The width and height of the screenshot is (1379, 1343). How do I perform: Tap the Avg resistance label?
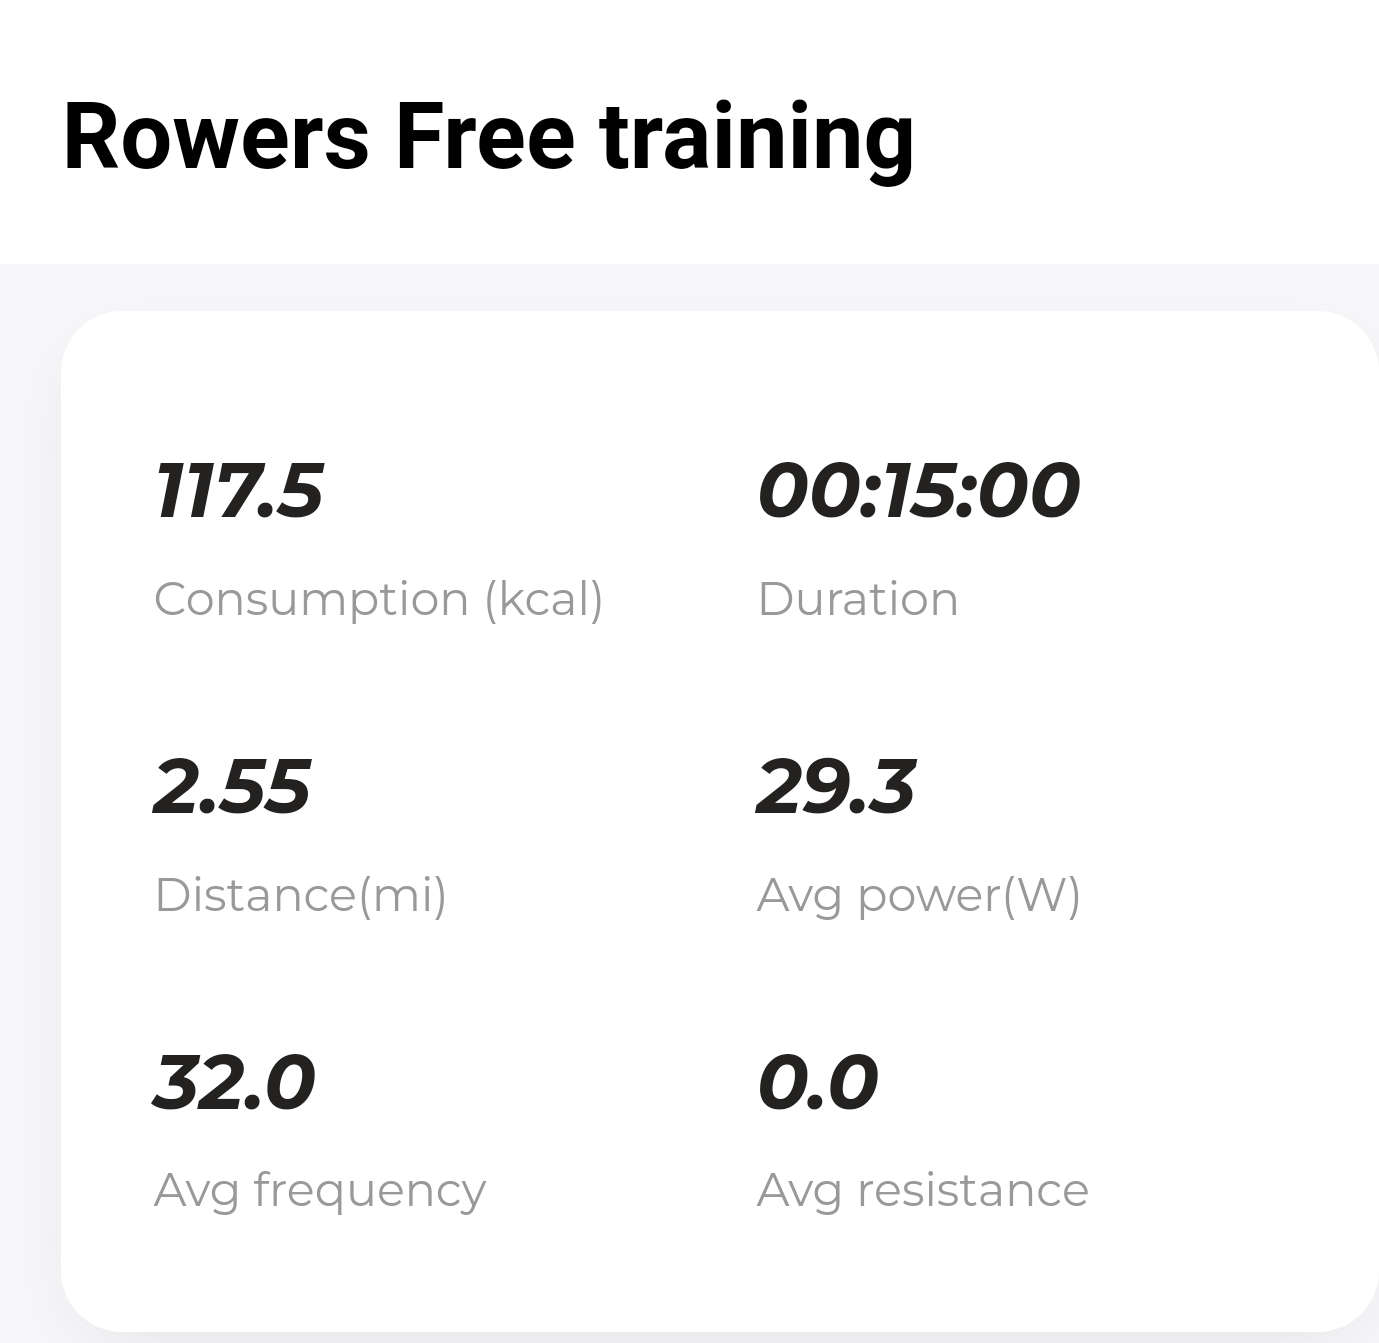click(x=923, y=1191)
